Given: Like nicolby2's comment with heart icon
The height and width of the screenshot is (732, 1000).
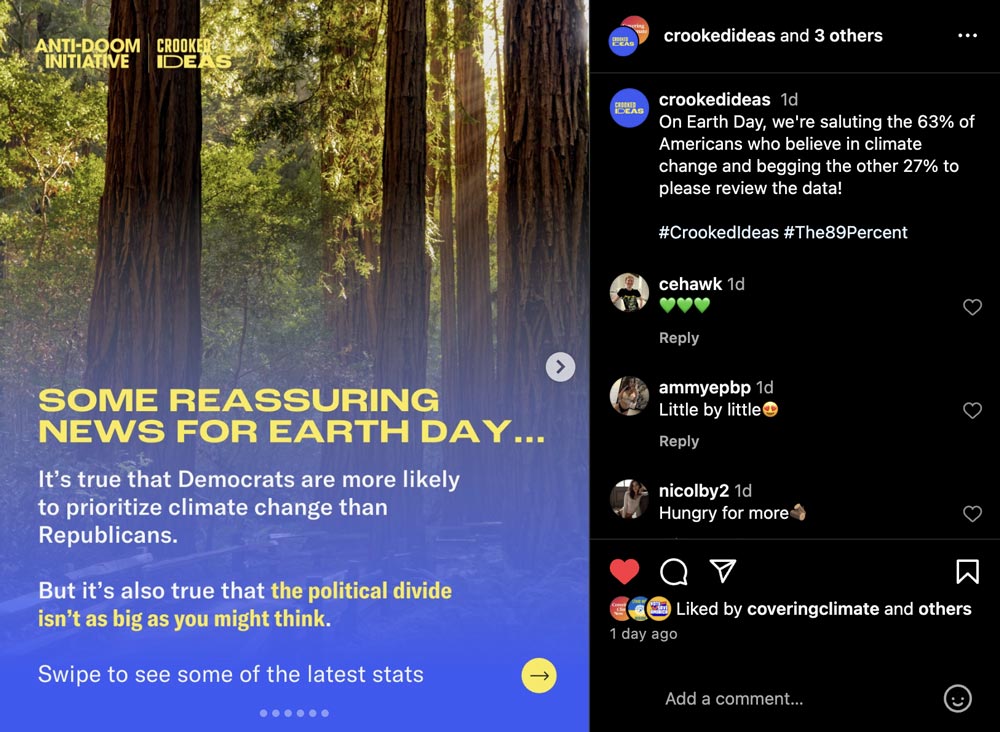Looking at the screenshot, I should click(972, 514).
